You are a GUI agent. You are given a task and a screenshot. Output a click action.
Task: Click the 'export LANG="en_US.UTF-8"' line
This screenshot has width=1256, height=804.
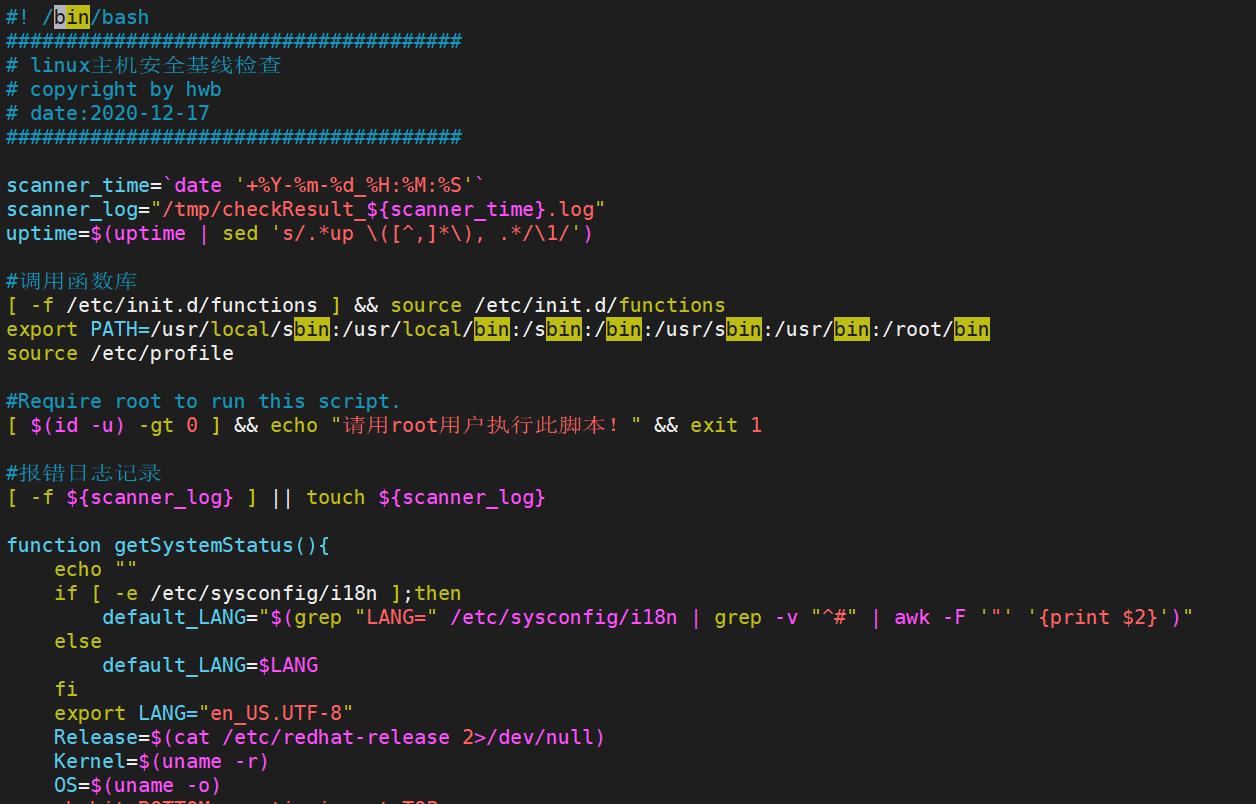coord(204,713)
